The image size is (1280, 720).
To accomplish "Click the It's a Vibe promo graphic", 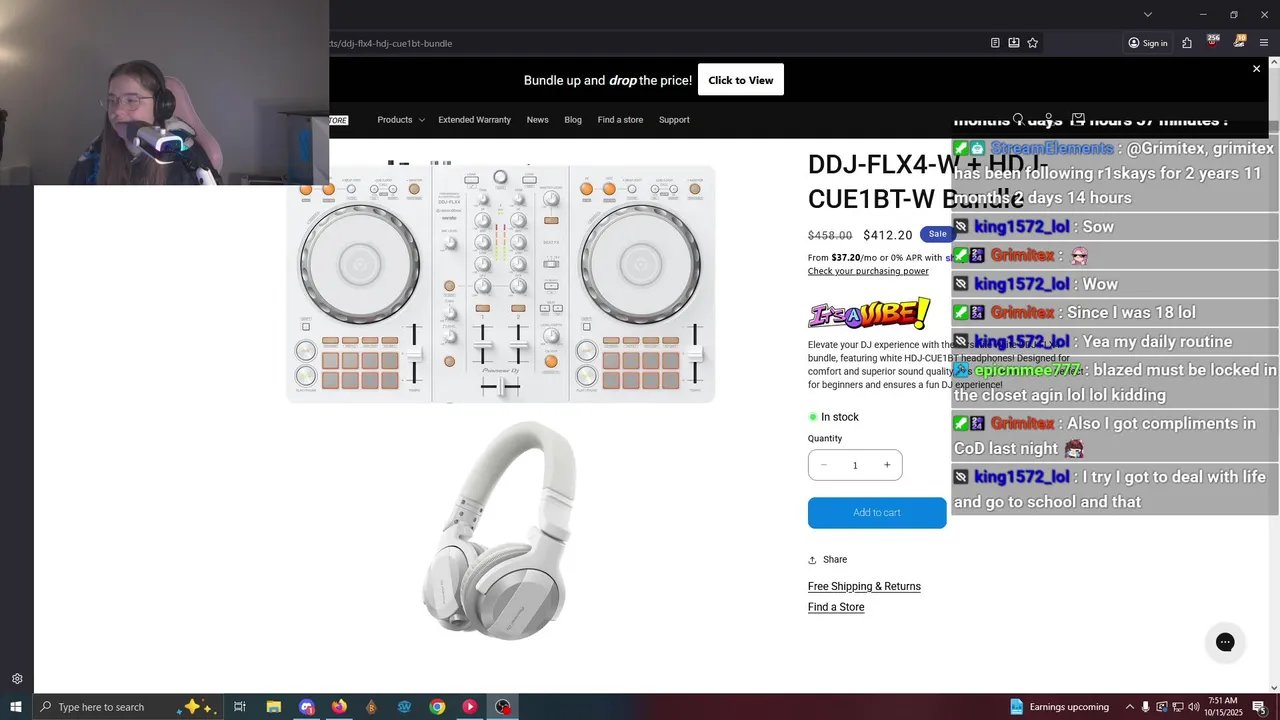I will (869, 313).
